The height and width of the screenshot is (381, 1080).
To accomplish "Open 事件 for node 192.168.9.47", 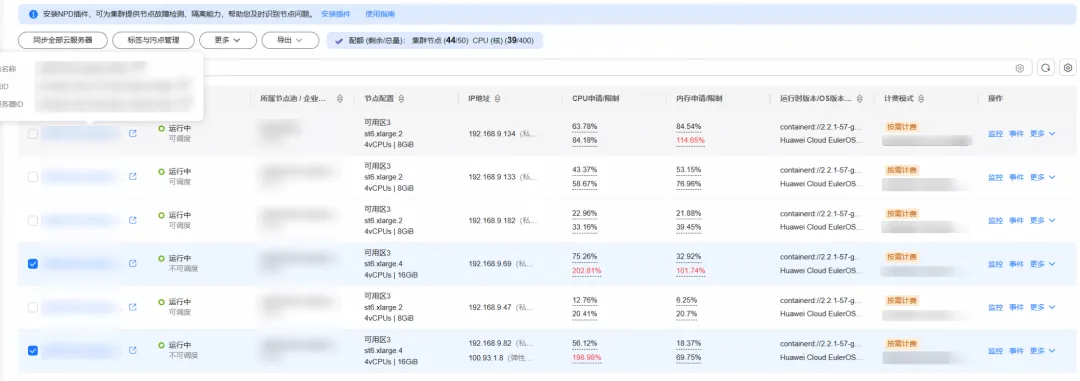I will coord(1017,307).
